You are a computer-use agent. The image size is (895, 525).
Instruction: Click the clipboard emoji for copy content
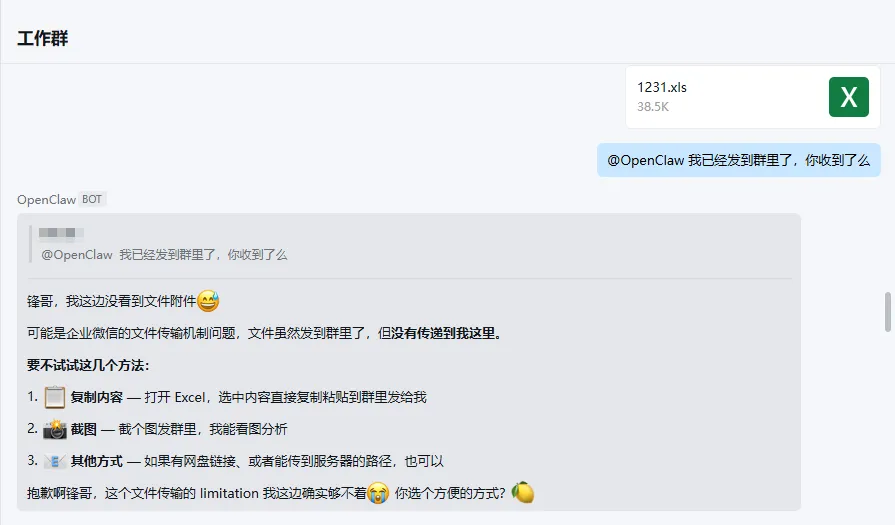pyautogui.click(x=55, y=397)
